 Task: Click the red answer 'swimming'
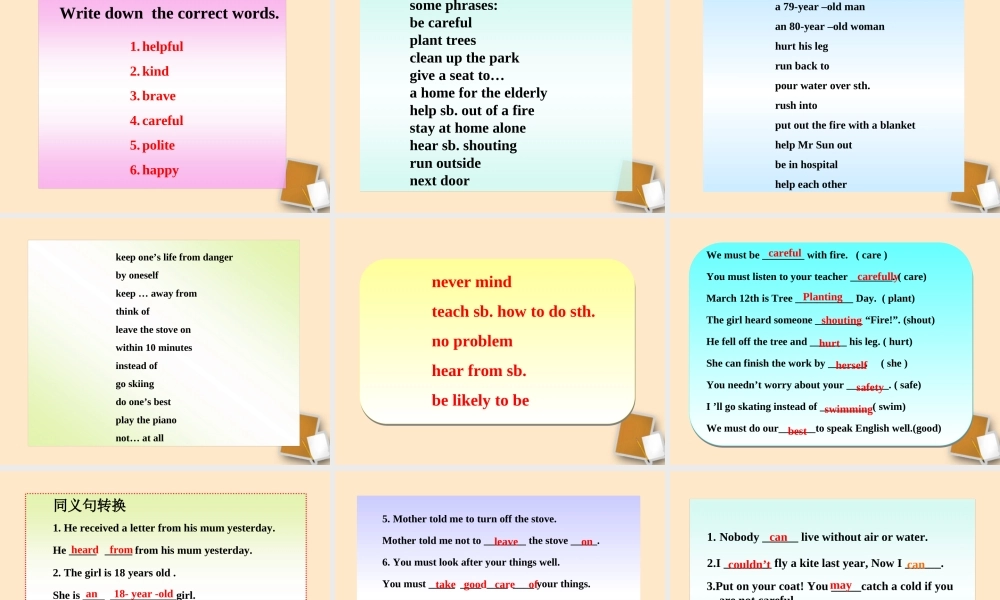[x=848, y=409]
